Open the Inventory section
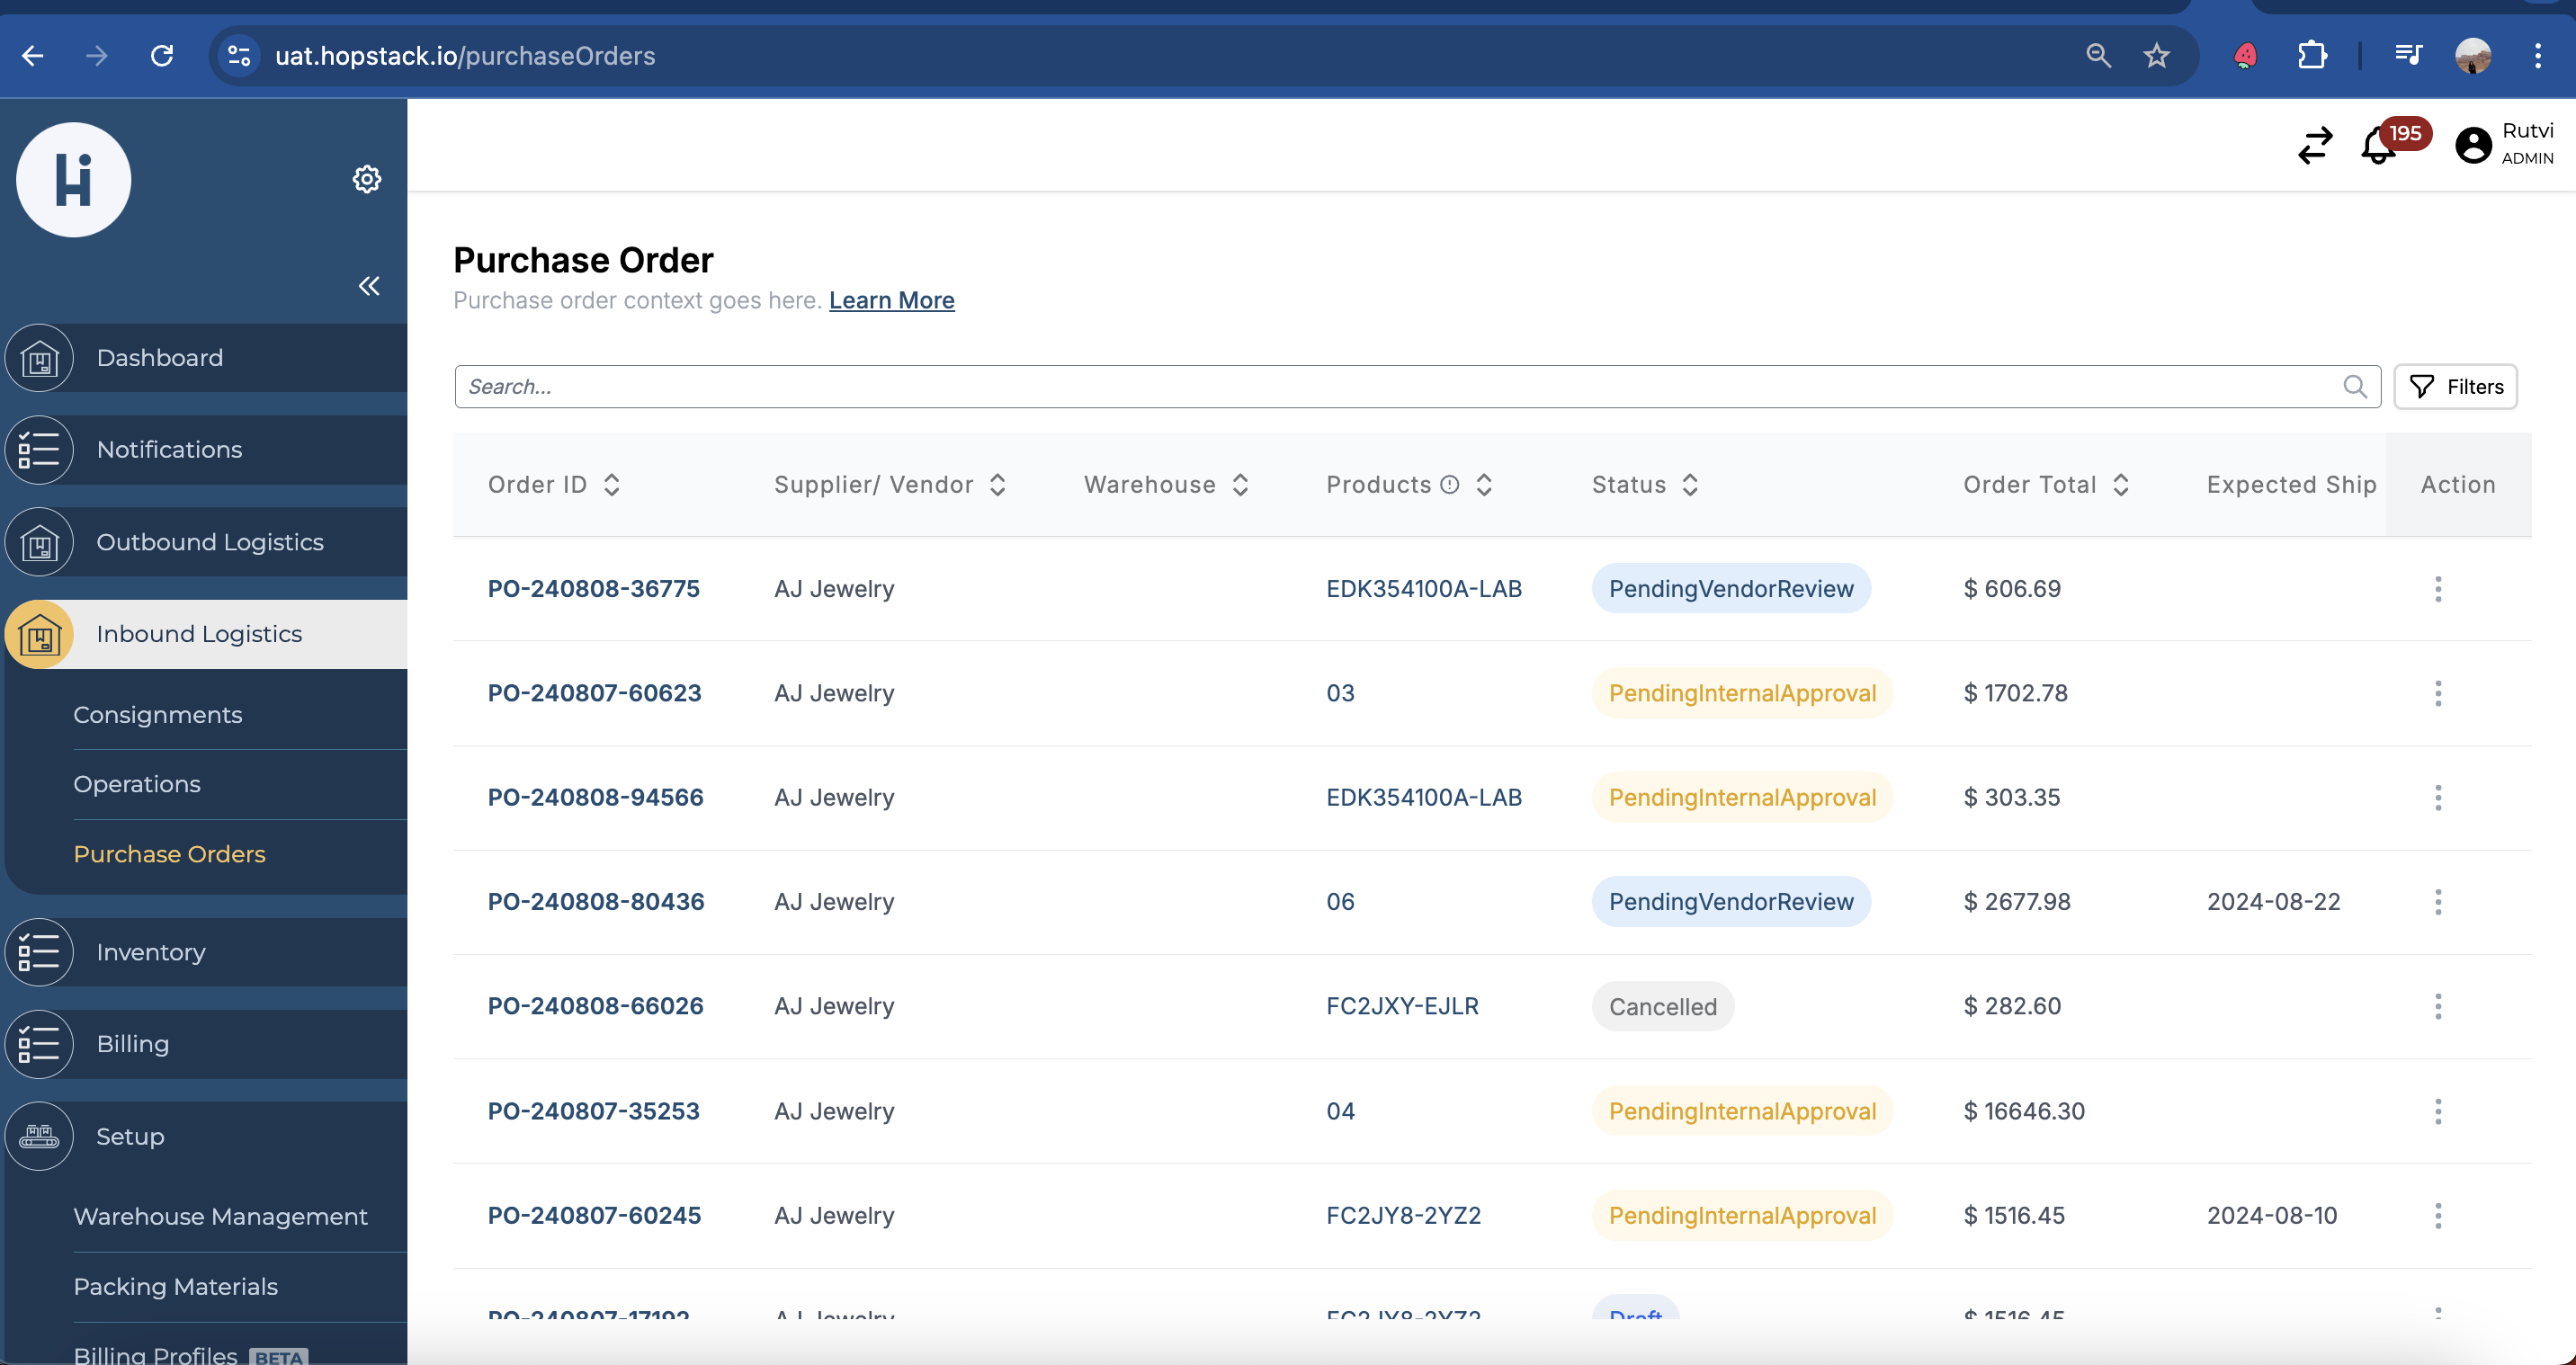 click(150, 951)
